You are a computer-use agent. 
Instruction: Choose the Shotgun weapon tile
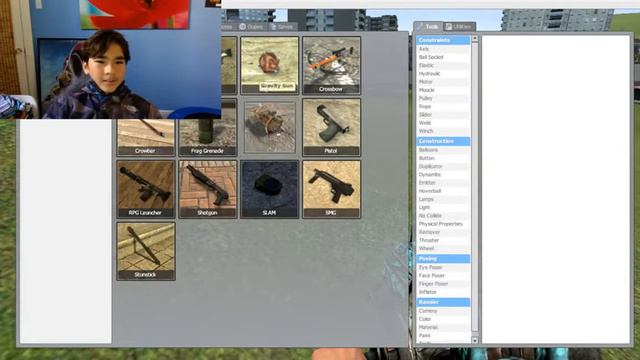pyautogui.click(x=208, y=189)
